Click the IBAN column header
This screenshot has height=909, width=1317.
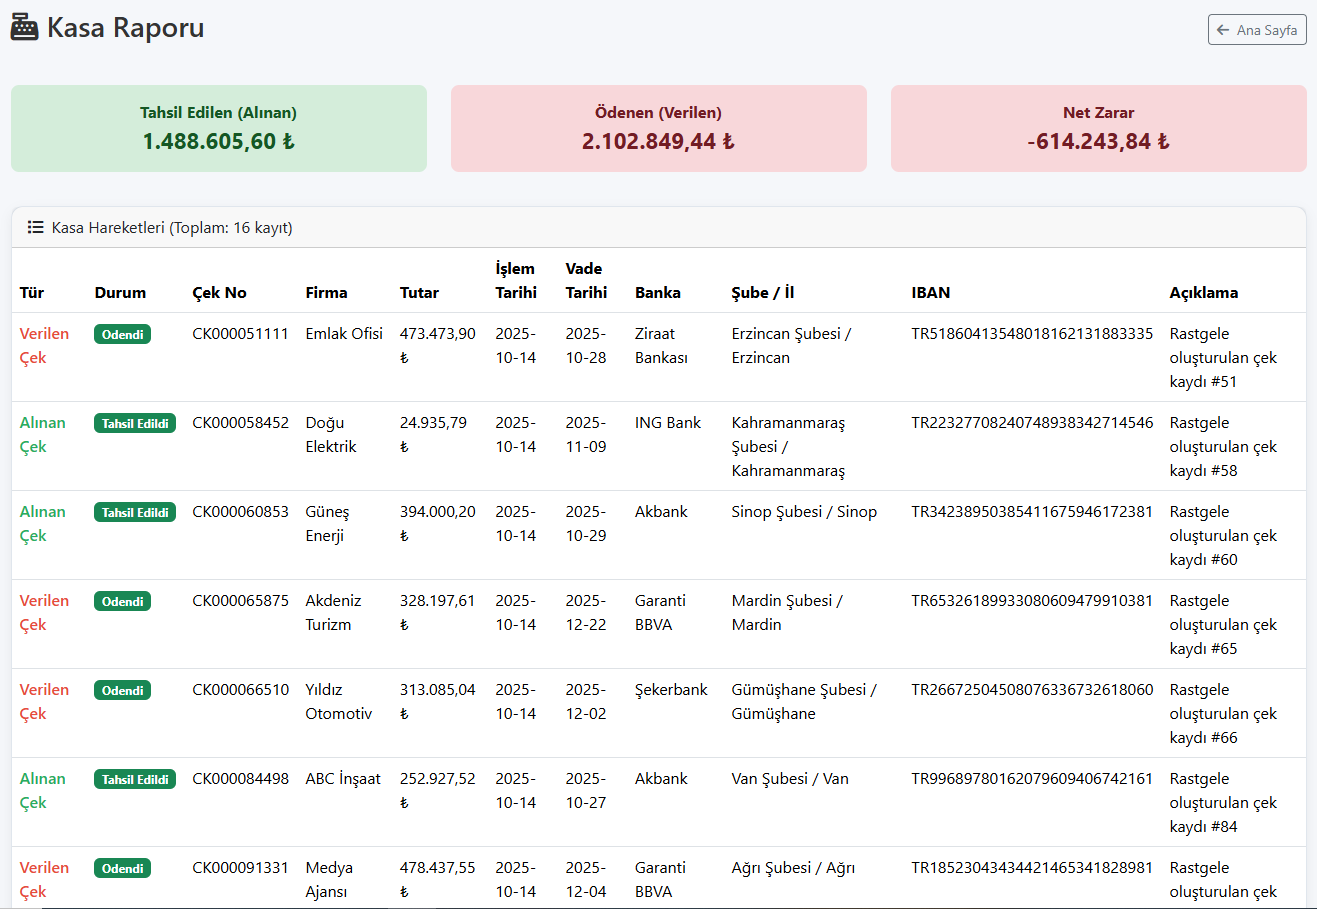pyautogui.click(x=930, y=293)
